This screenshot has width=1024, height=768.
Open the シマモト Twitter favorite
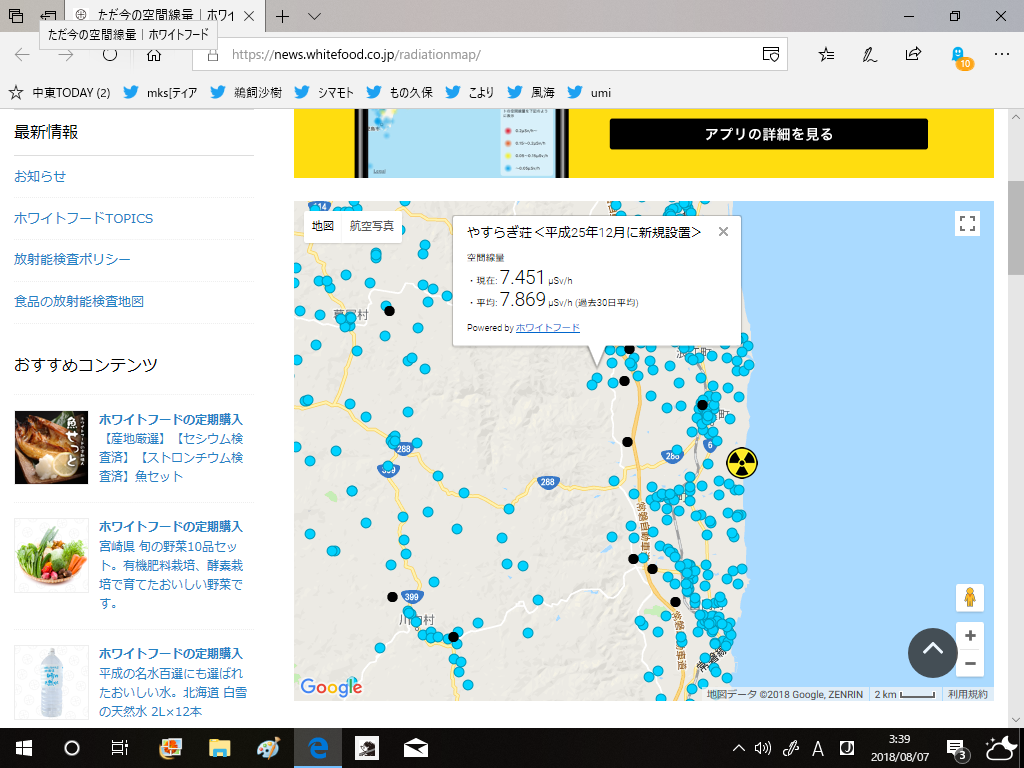[x=323, y=93]
